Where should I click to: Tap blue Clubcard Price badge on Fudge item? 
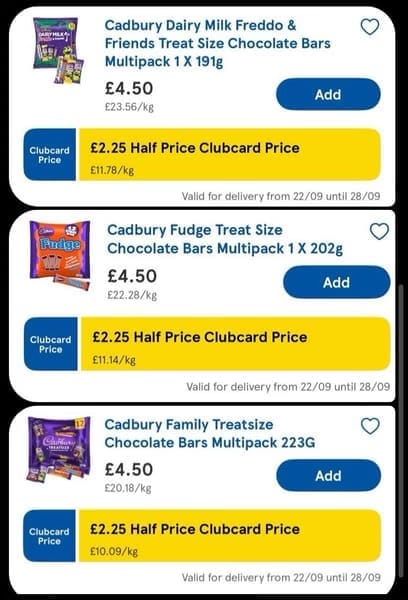click(x=51, y=344)
